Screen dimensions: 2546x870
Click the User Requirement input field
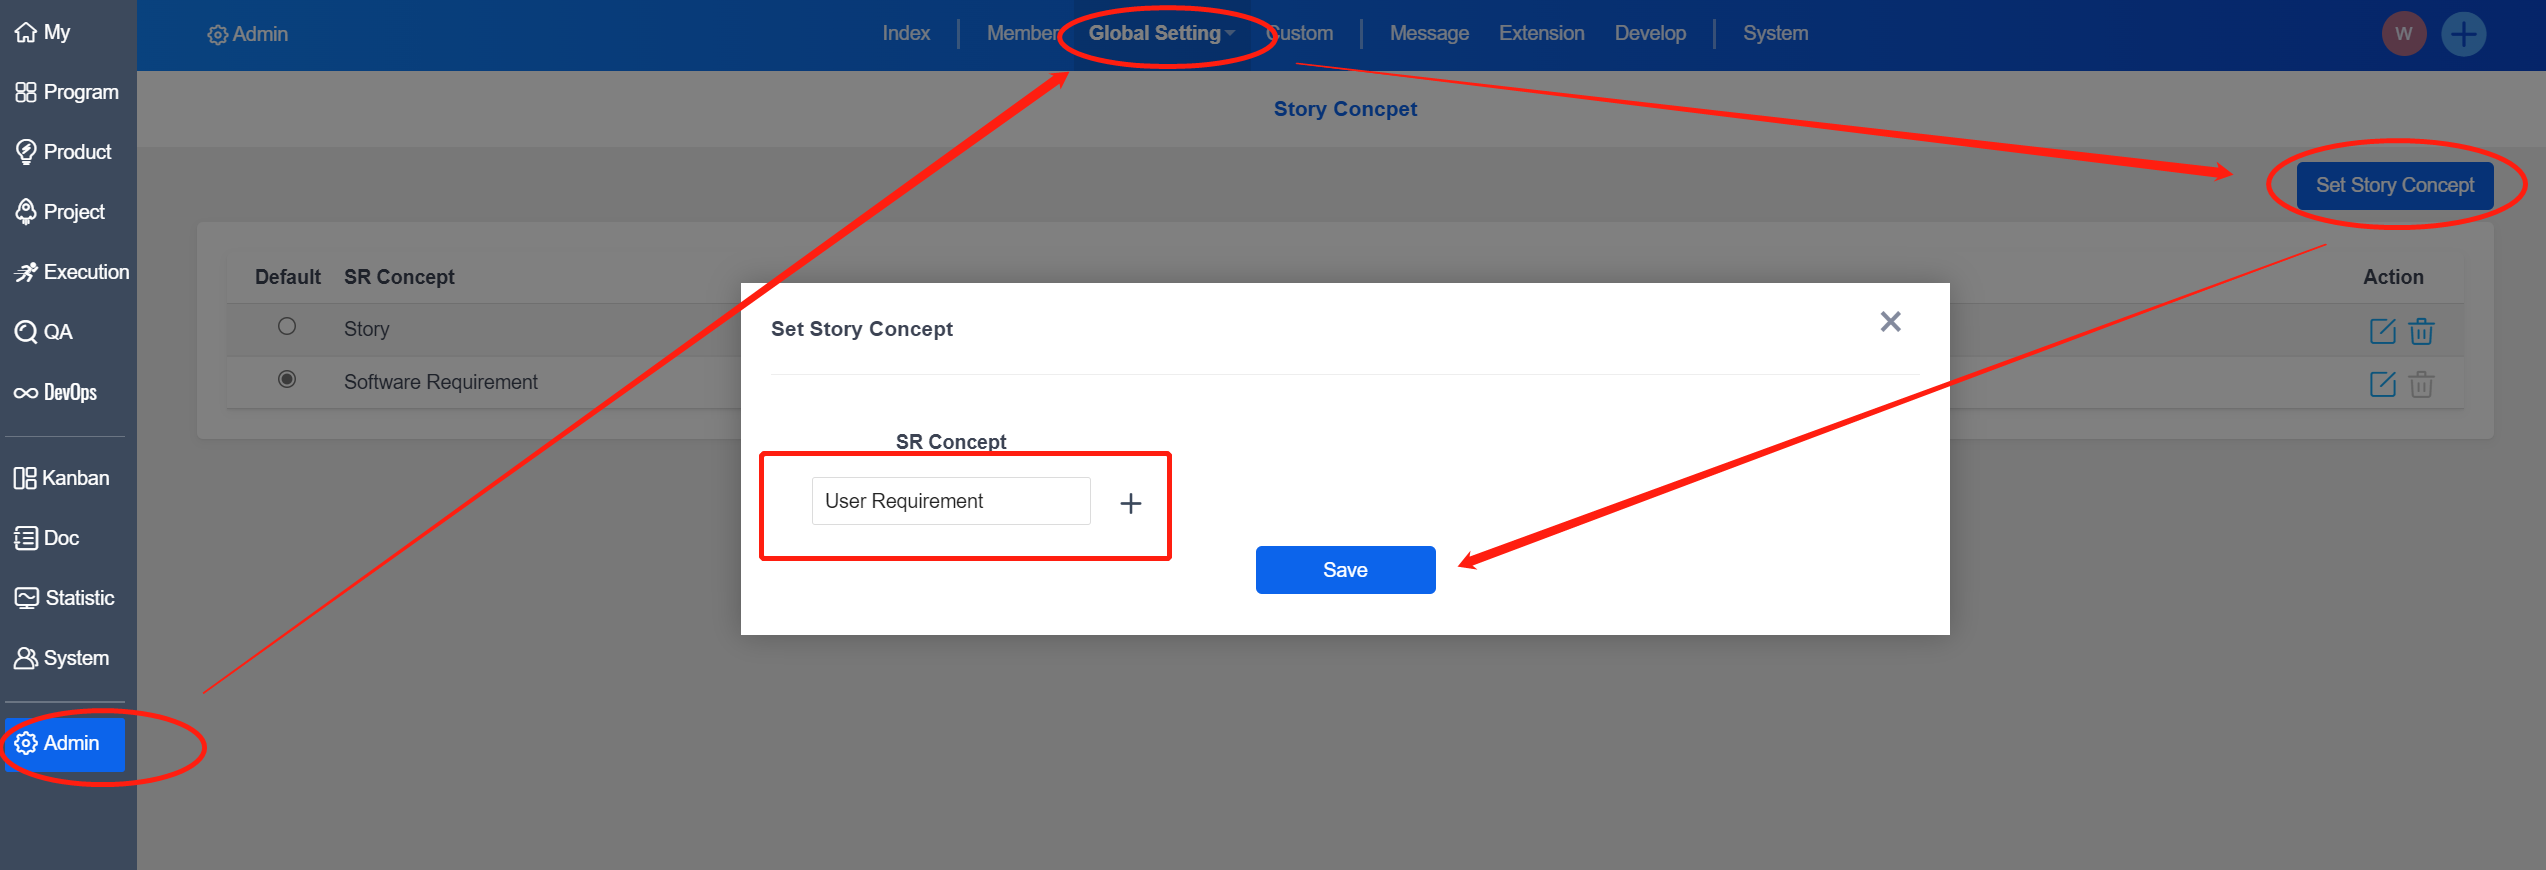click(x=950, y=501)
